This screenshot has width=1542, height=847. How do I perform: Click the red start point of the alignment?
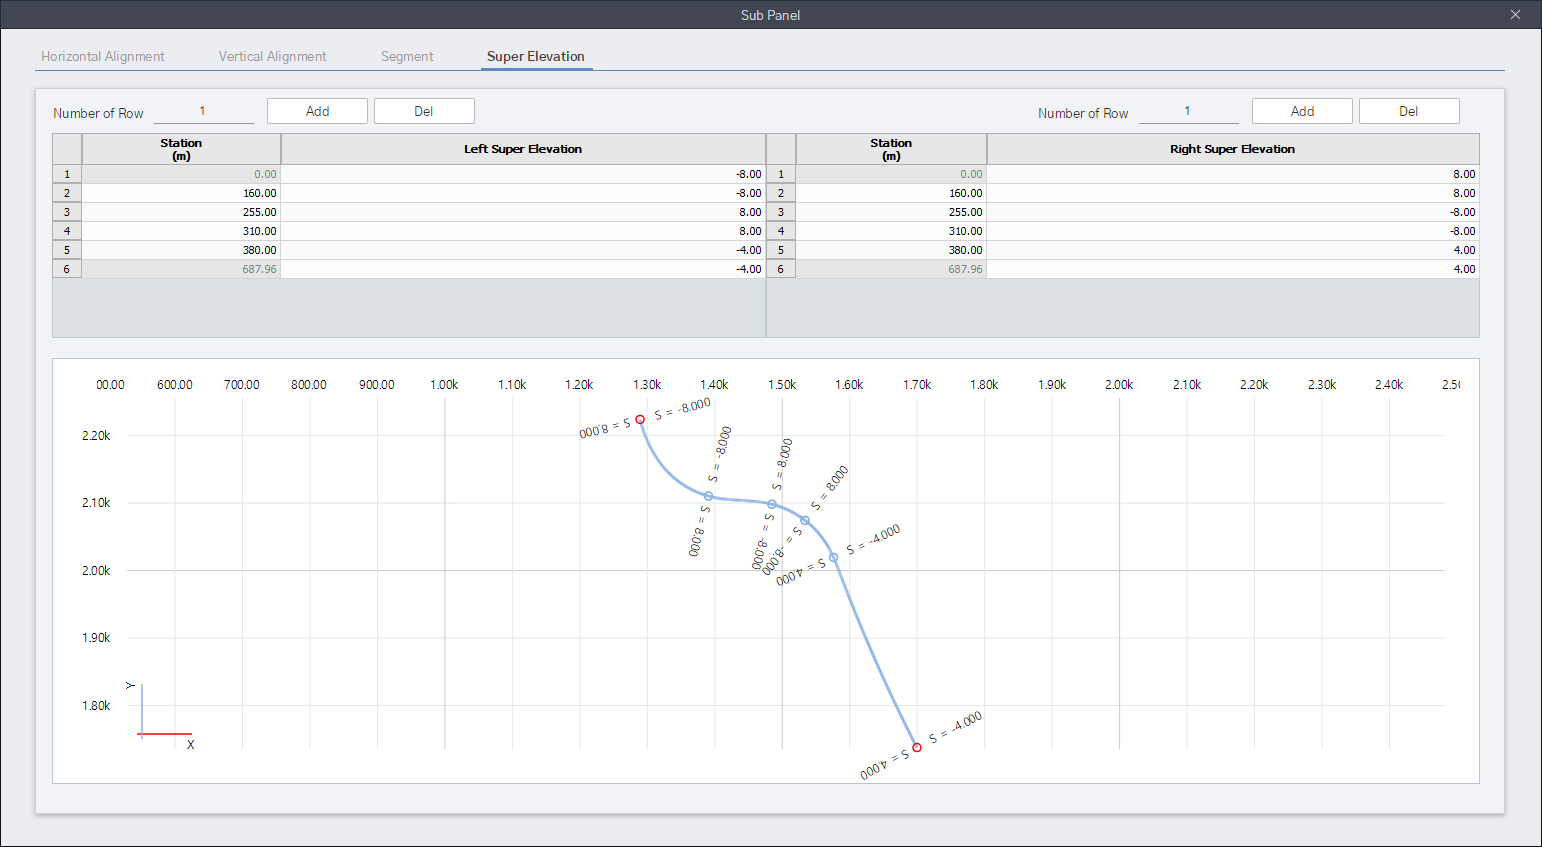coord(640,419)
